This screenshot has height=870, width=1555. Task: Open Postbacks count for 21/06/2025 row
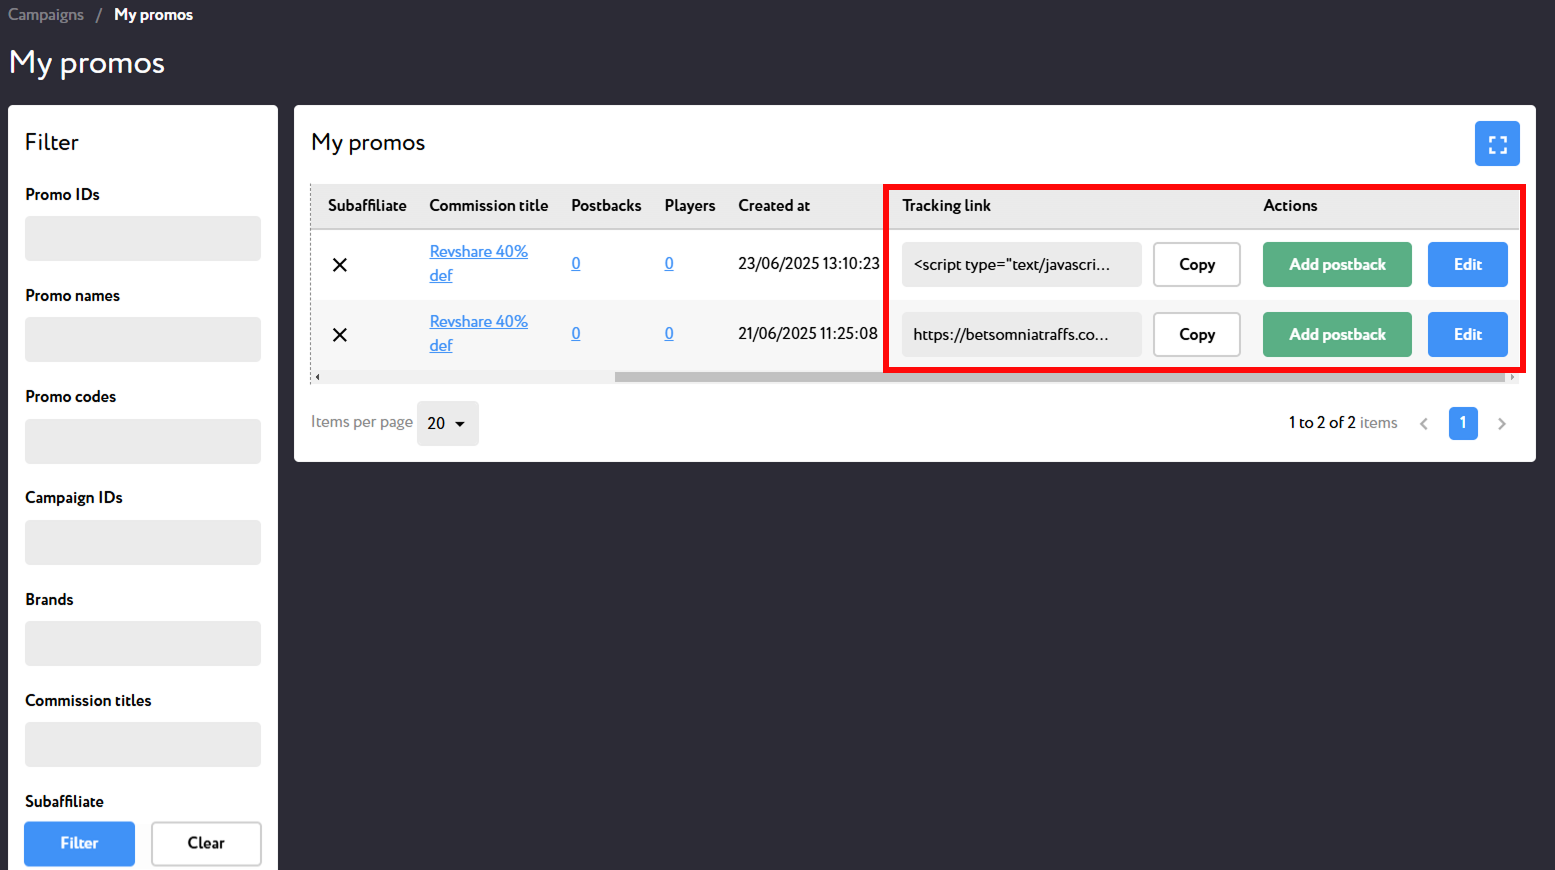pyautogui.click(x=576, y=333)
